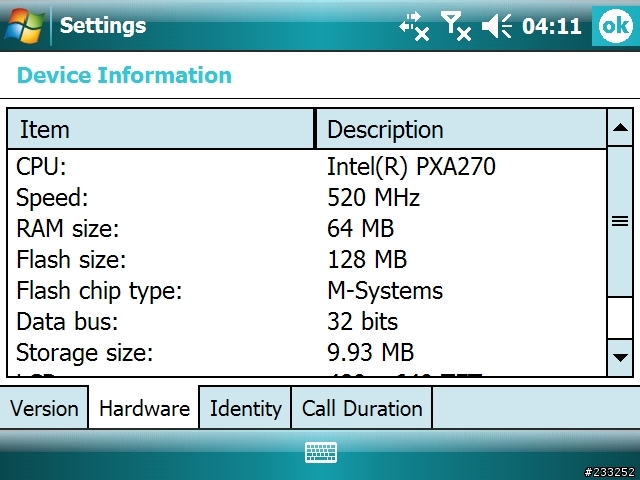The height and width of the screenshot is (480, 640).
Task: Click the Device Information heading
Action: pos(124,76)
